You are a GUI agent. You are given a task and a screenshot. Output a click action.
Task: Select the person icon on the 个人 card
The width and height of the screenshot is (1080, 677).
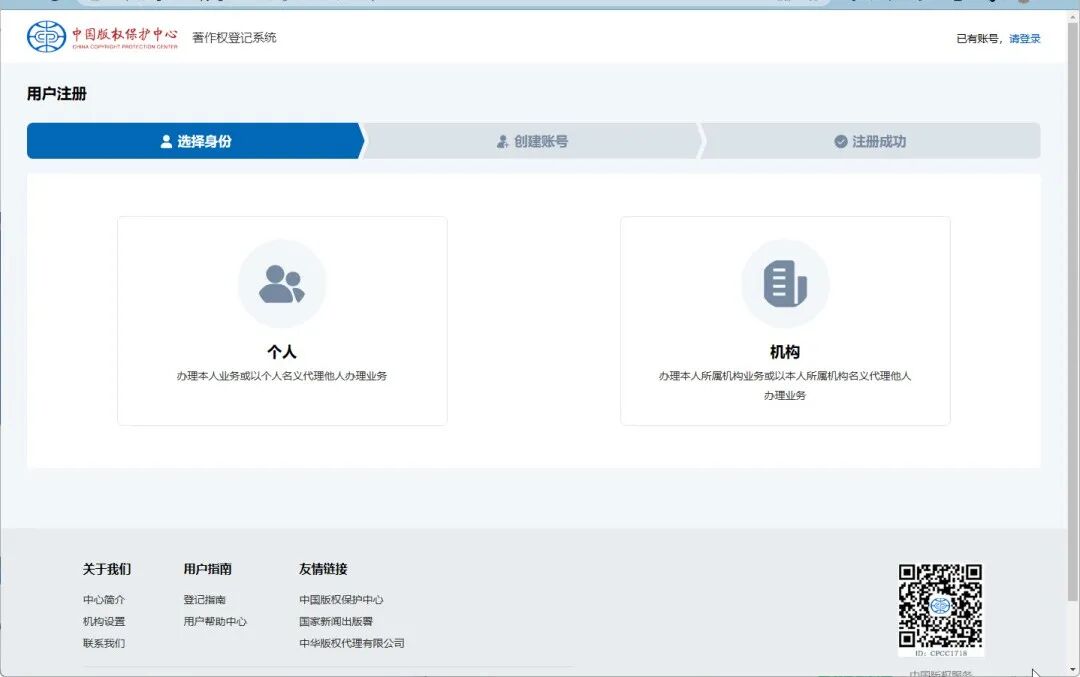coord(282,284)
